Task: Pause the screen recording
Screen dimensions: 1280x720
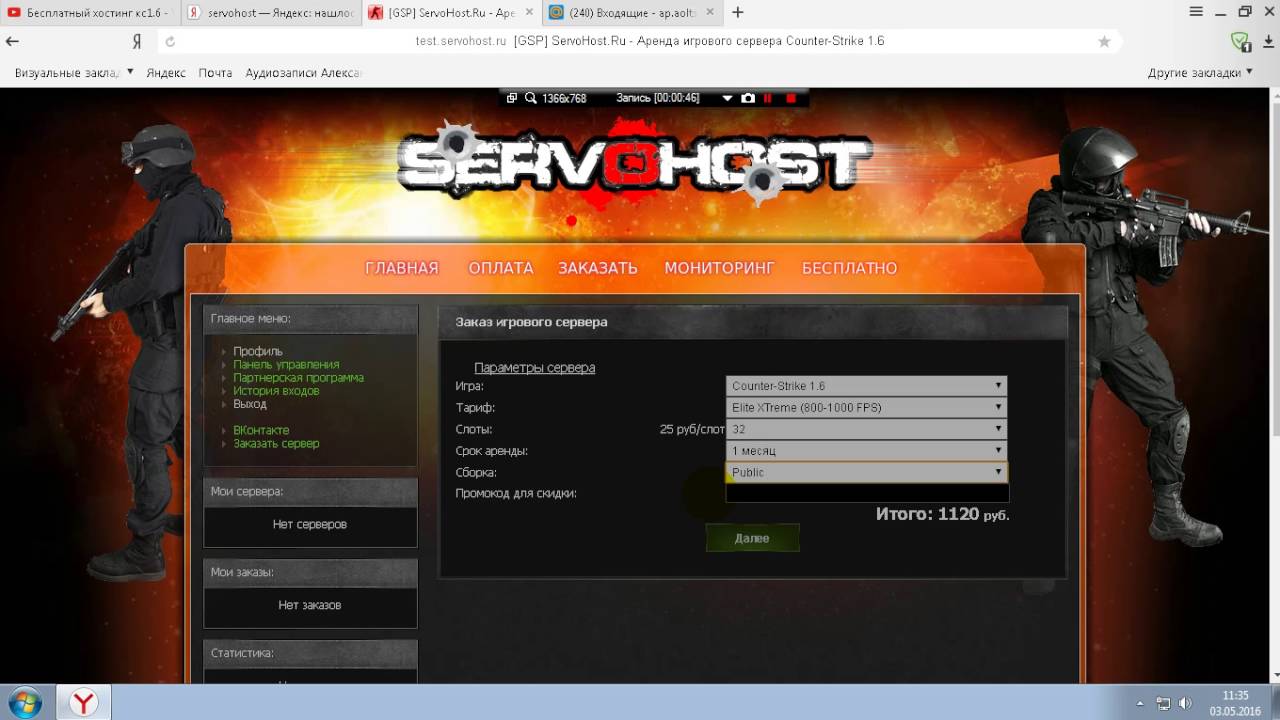Action: [768, 98]
